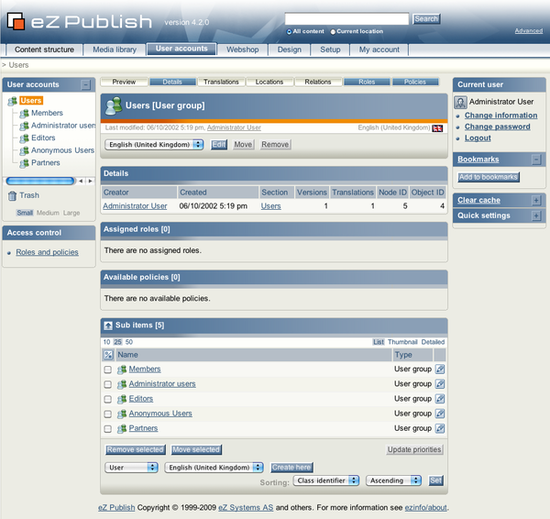Image resolution: width=550 pixels, height=519 pixels.
Task: Click the invert selection icon beside Name
Action: coord(108,355)
